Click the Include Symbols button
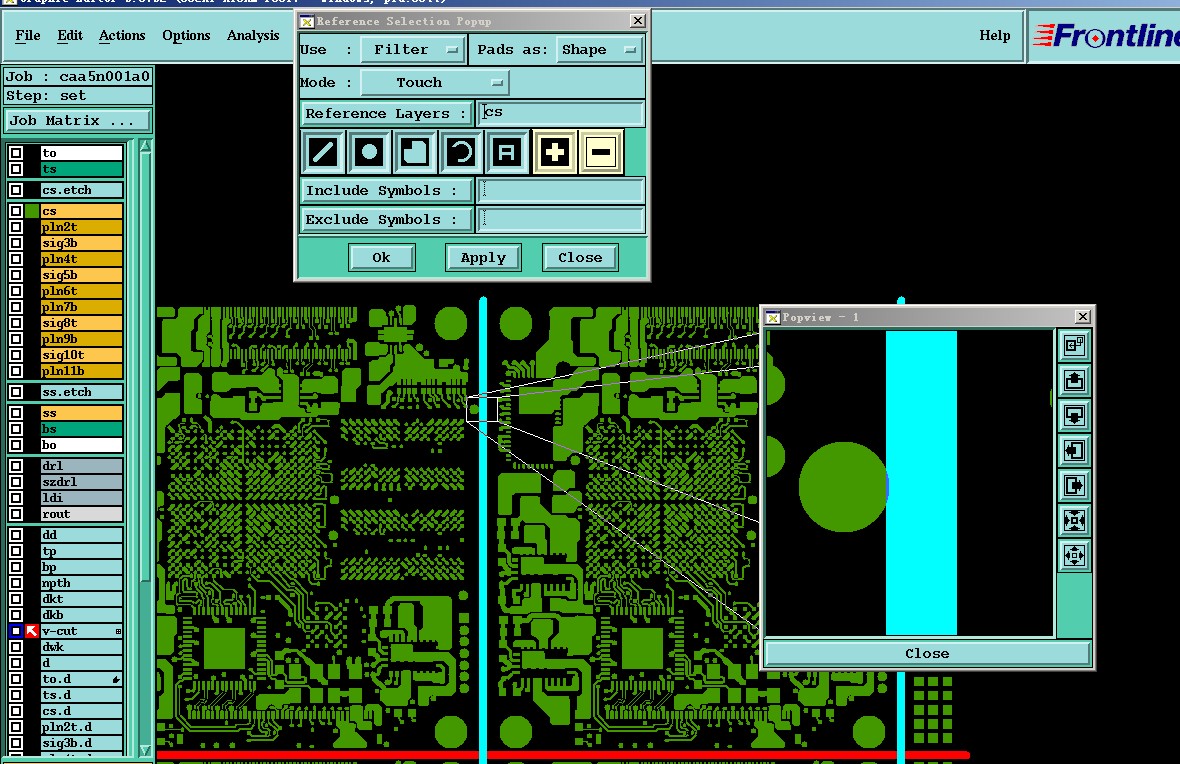 click(387, 190)
